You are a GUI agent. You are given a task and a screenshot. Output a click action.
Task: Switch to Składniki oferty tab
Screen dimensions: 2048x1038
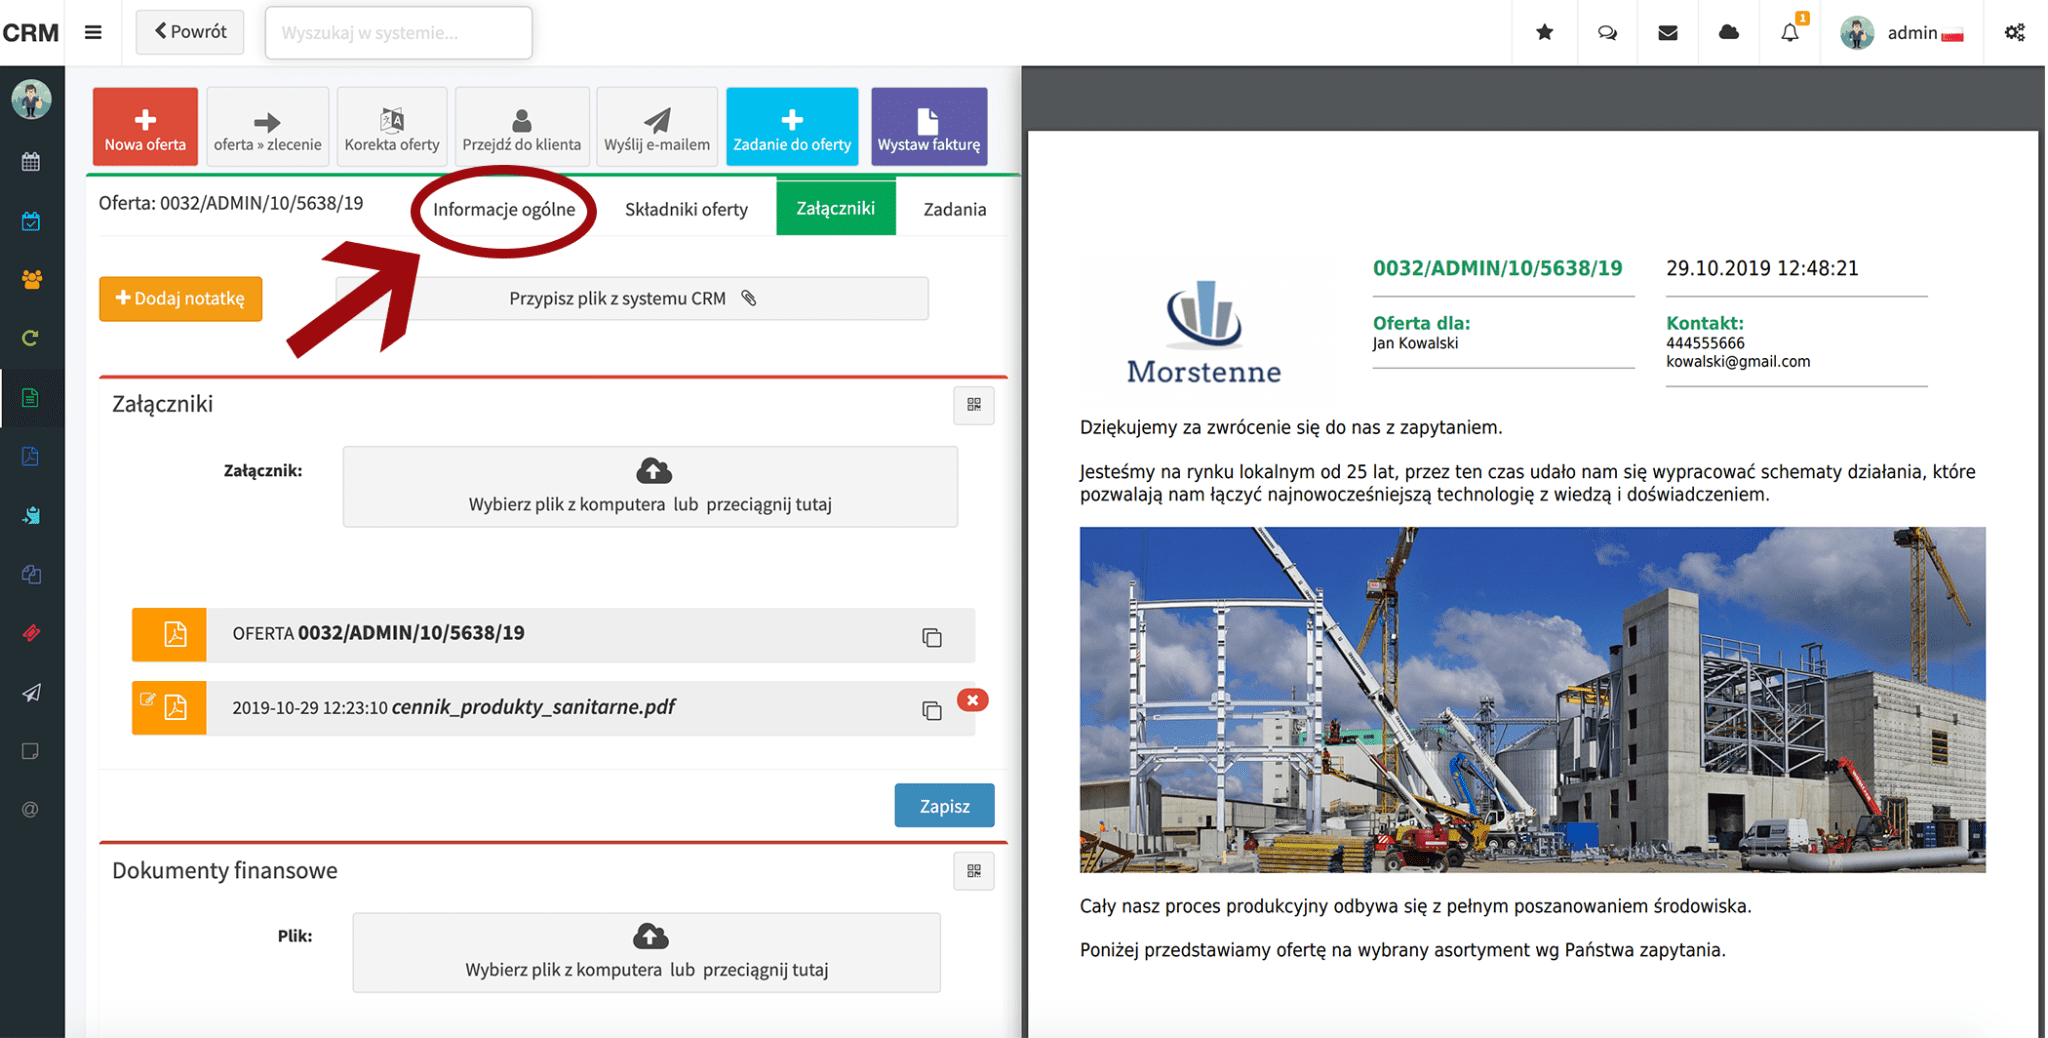pyautogui.click(x=686, y=209)
